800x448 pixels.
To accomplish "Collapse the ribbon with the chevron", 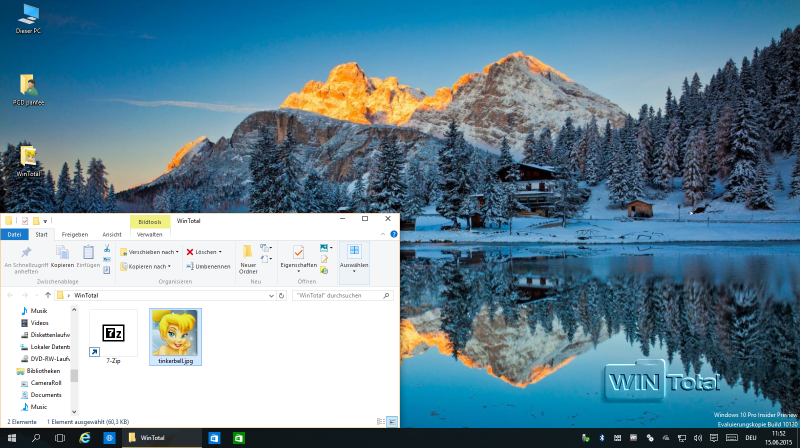I will pos(383,234).
